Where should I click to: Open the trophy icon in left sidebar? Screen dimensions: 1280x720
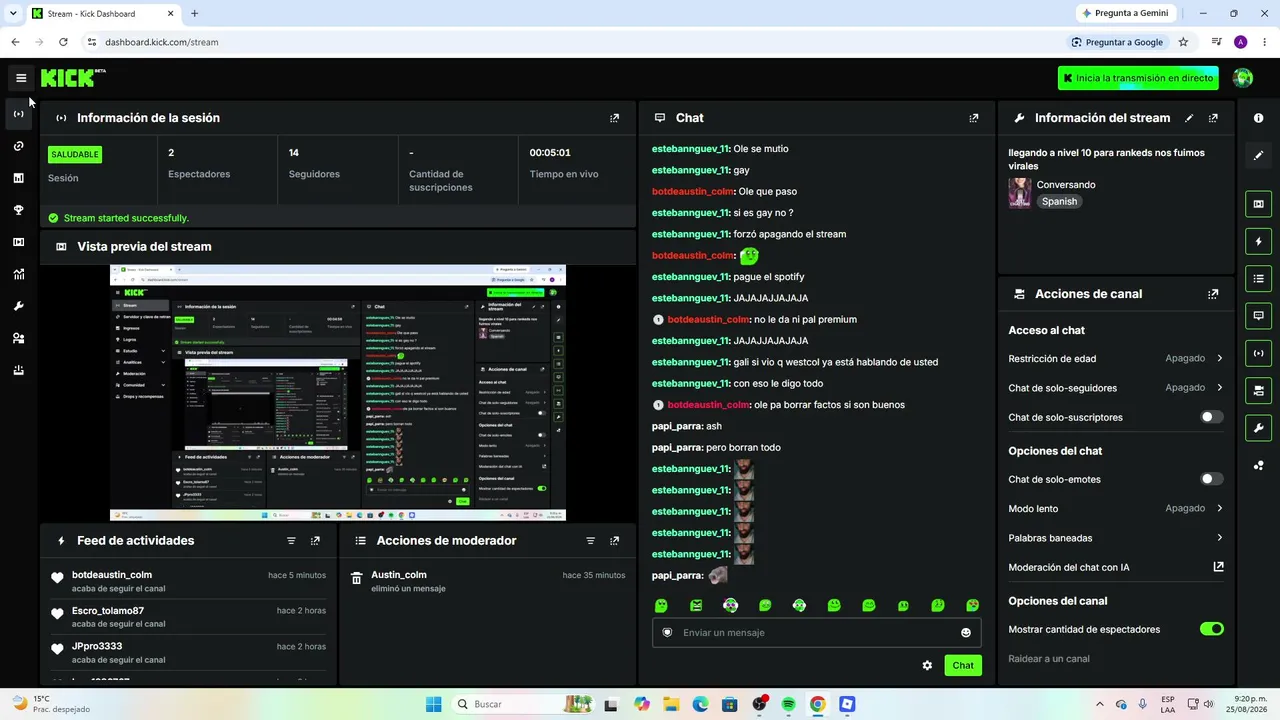[x=19, y=210]
